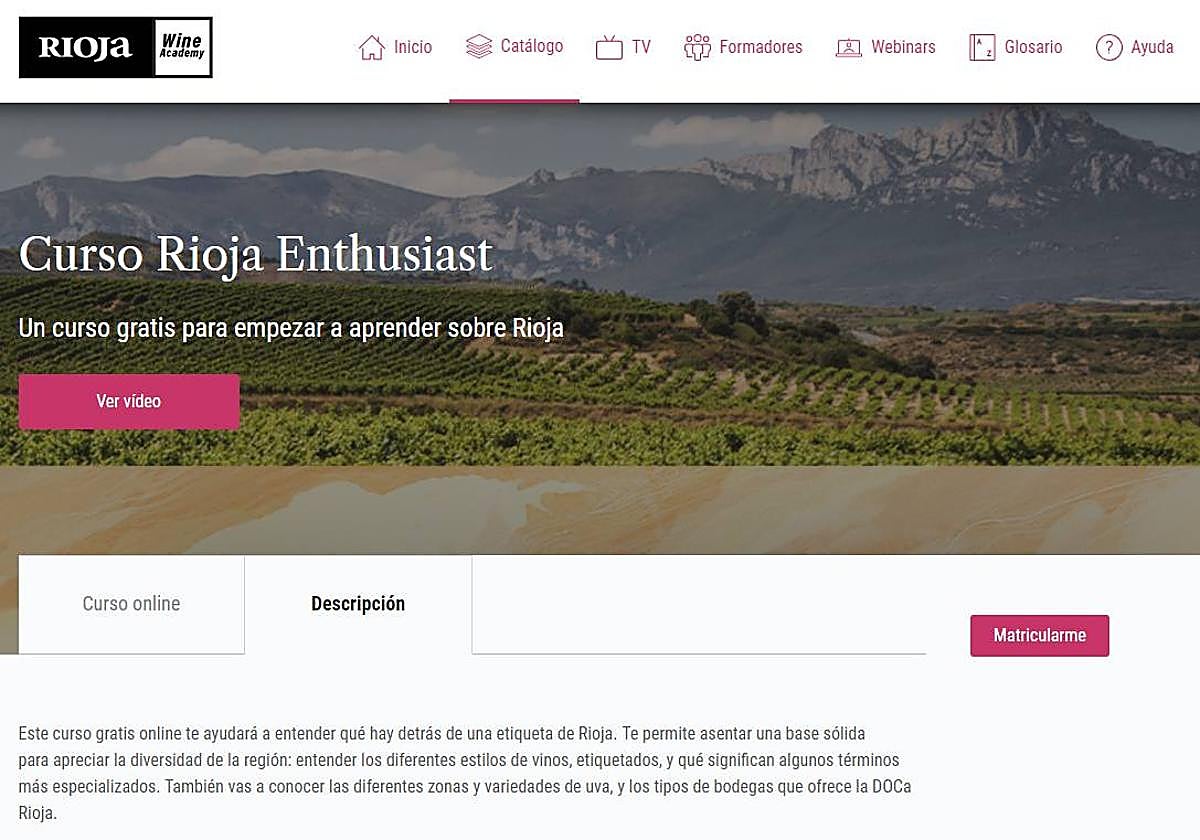Click the house icon beside Inicio
The image size is (1200, 840).
pyautogui.click(x=372, y=47)
